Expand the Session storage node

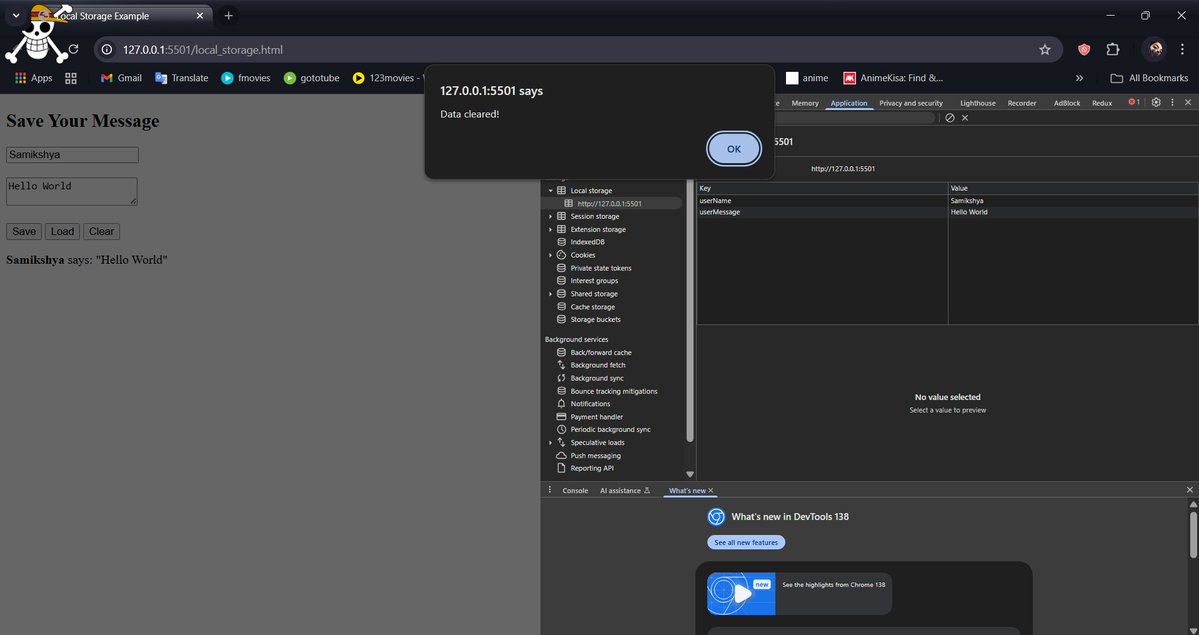click(x=551, y=217)
